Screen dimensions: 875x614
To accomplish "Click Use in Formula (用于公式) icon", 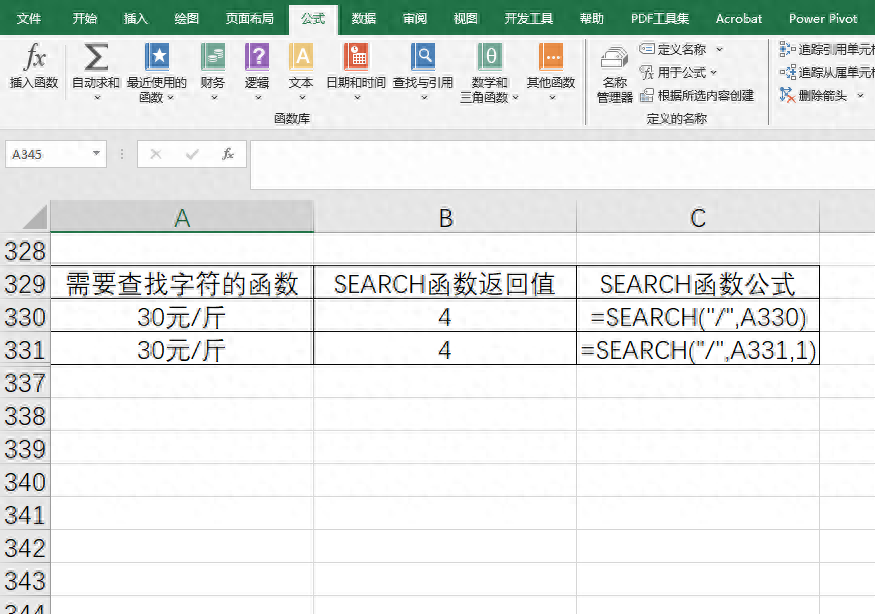I will (647, 73).
